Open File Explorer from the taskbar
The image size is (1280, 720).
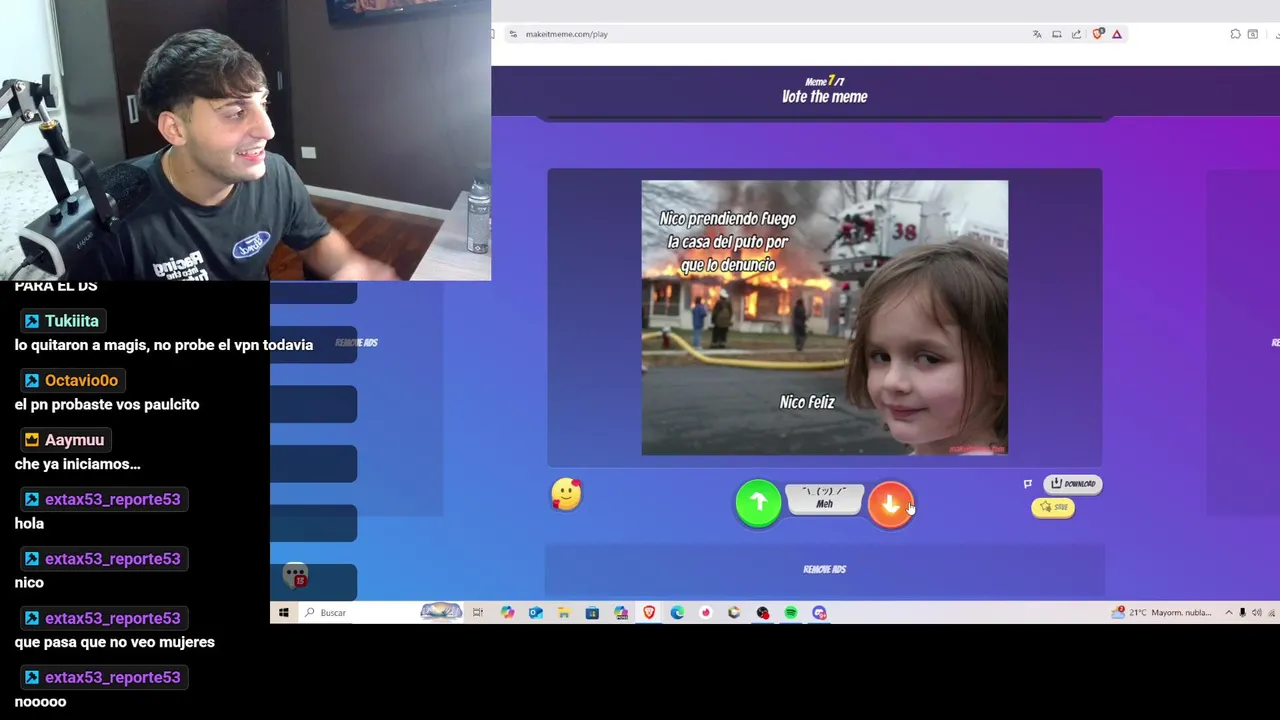tap(564, 612)
